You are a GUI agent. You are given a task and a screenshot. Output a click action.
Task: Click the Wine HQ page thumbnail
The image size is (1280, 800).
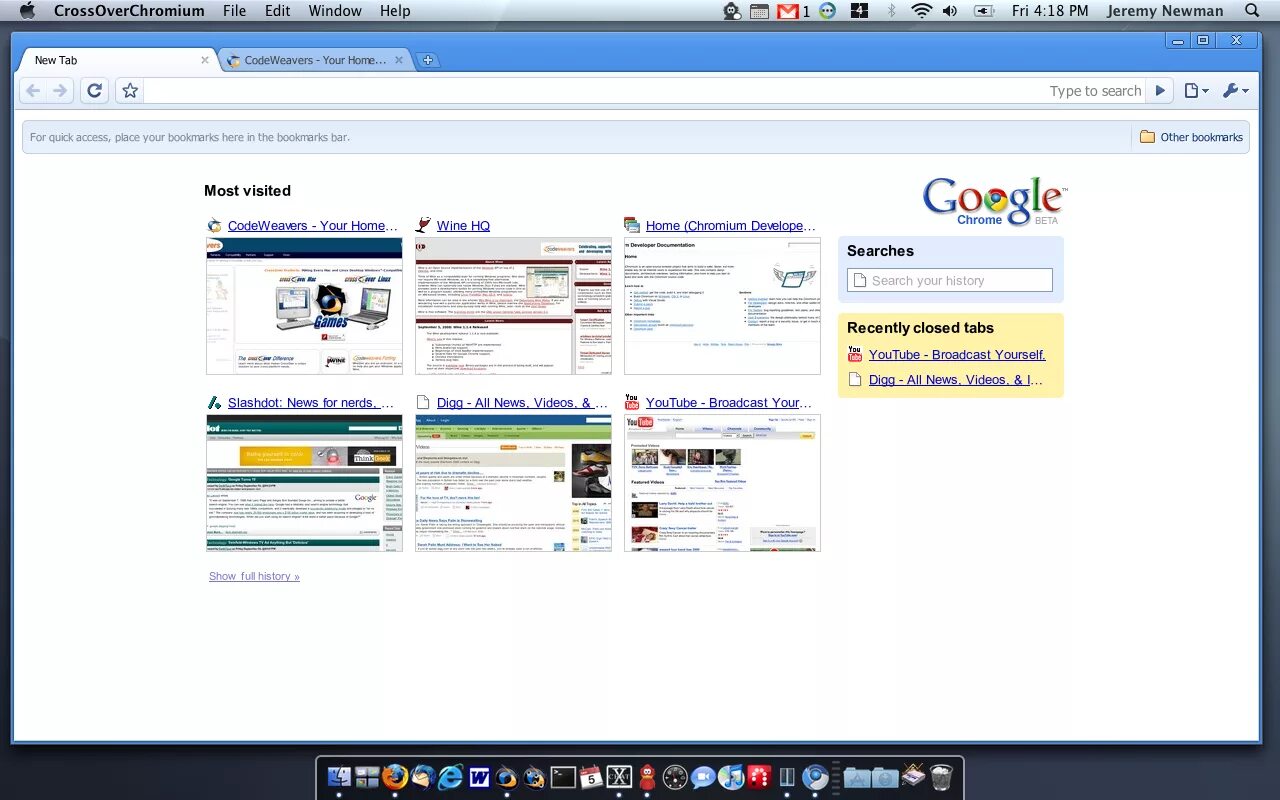click(x=513, y=306)
